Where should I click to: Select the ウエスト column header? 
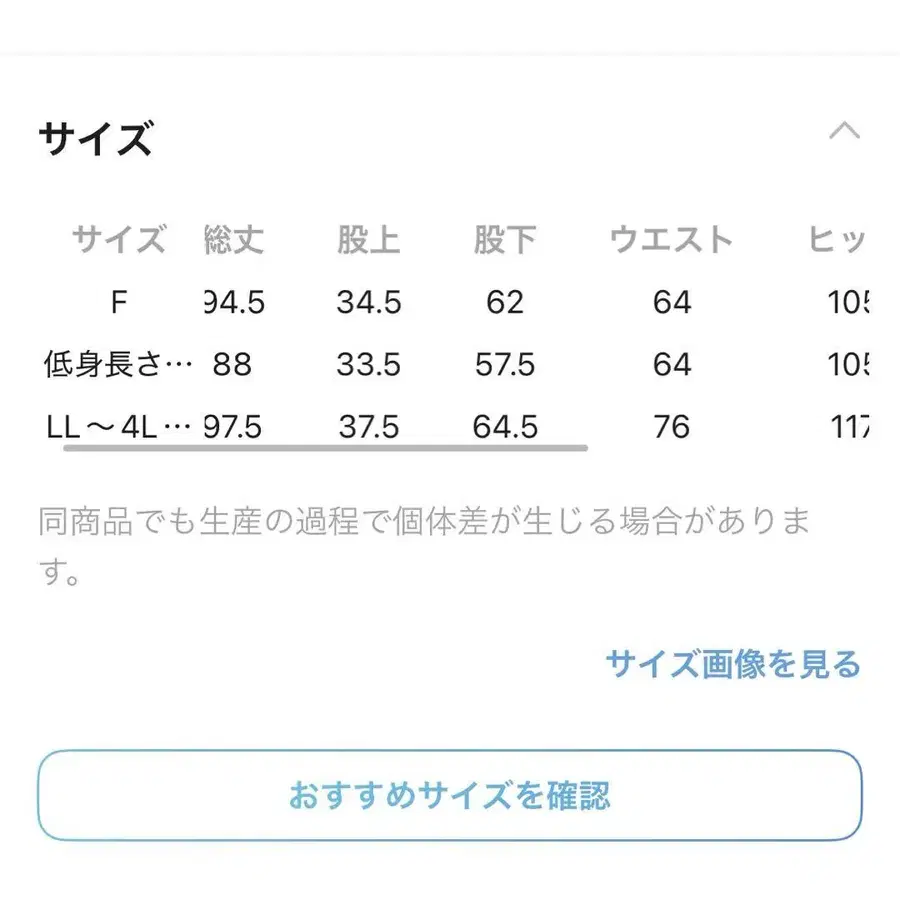click(x=671, y=240)
